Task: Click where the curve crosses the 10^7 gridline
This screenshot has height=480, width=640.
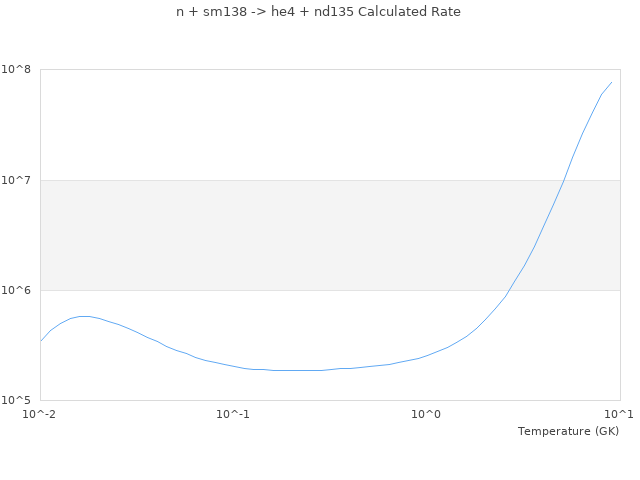Action: 564,180
